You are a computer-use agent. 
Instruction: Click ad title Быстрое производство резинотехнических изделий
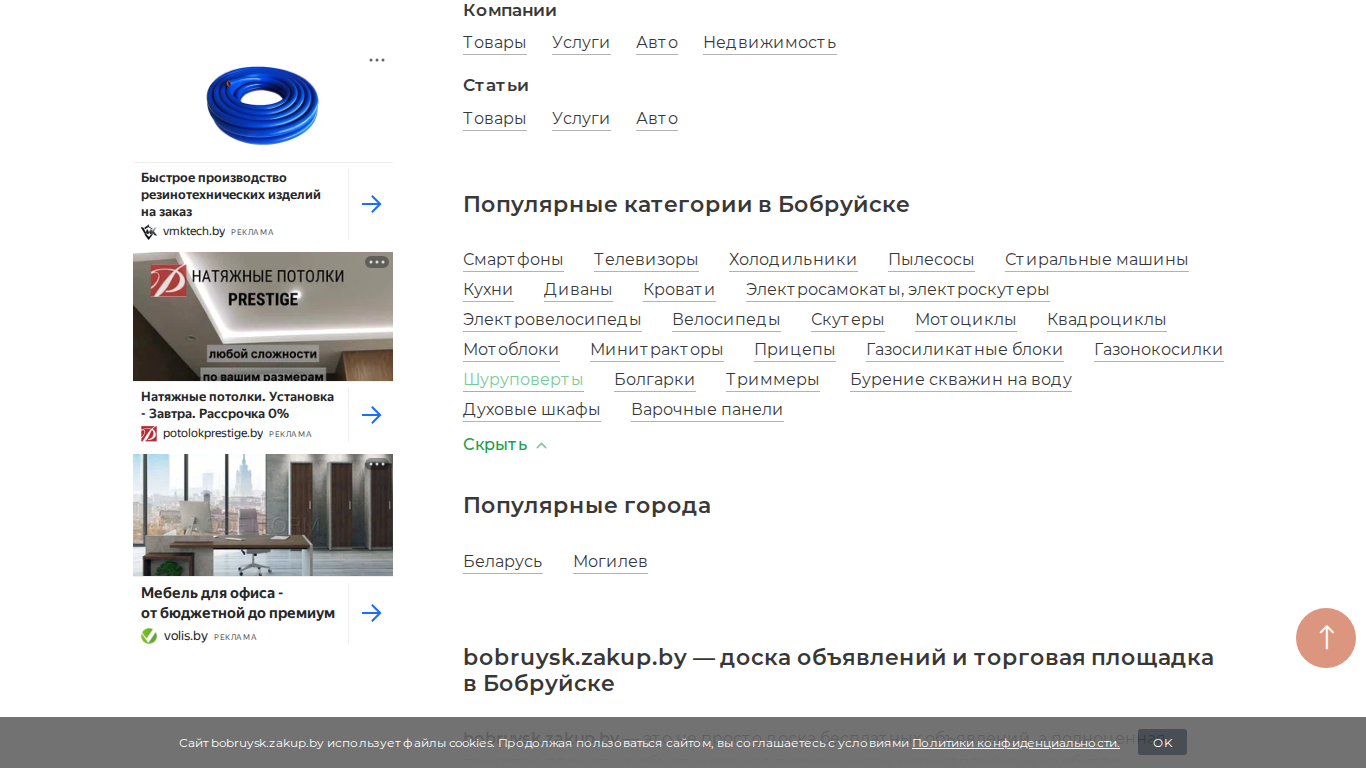point(231,195)
